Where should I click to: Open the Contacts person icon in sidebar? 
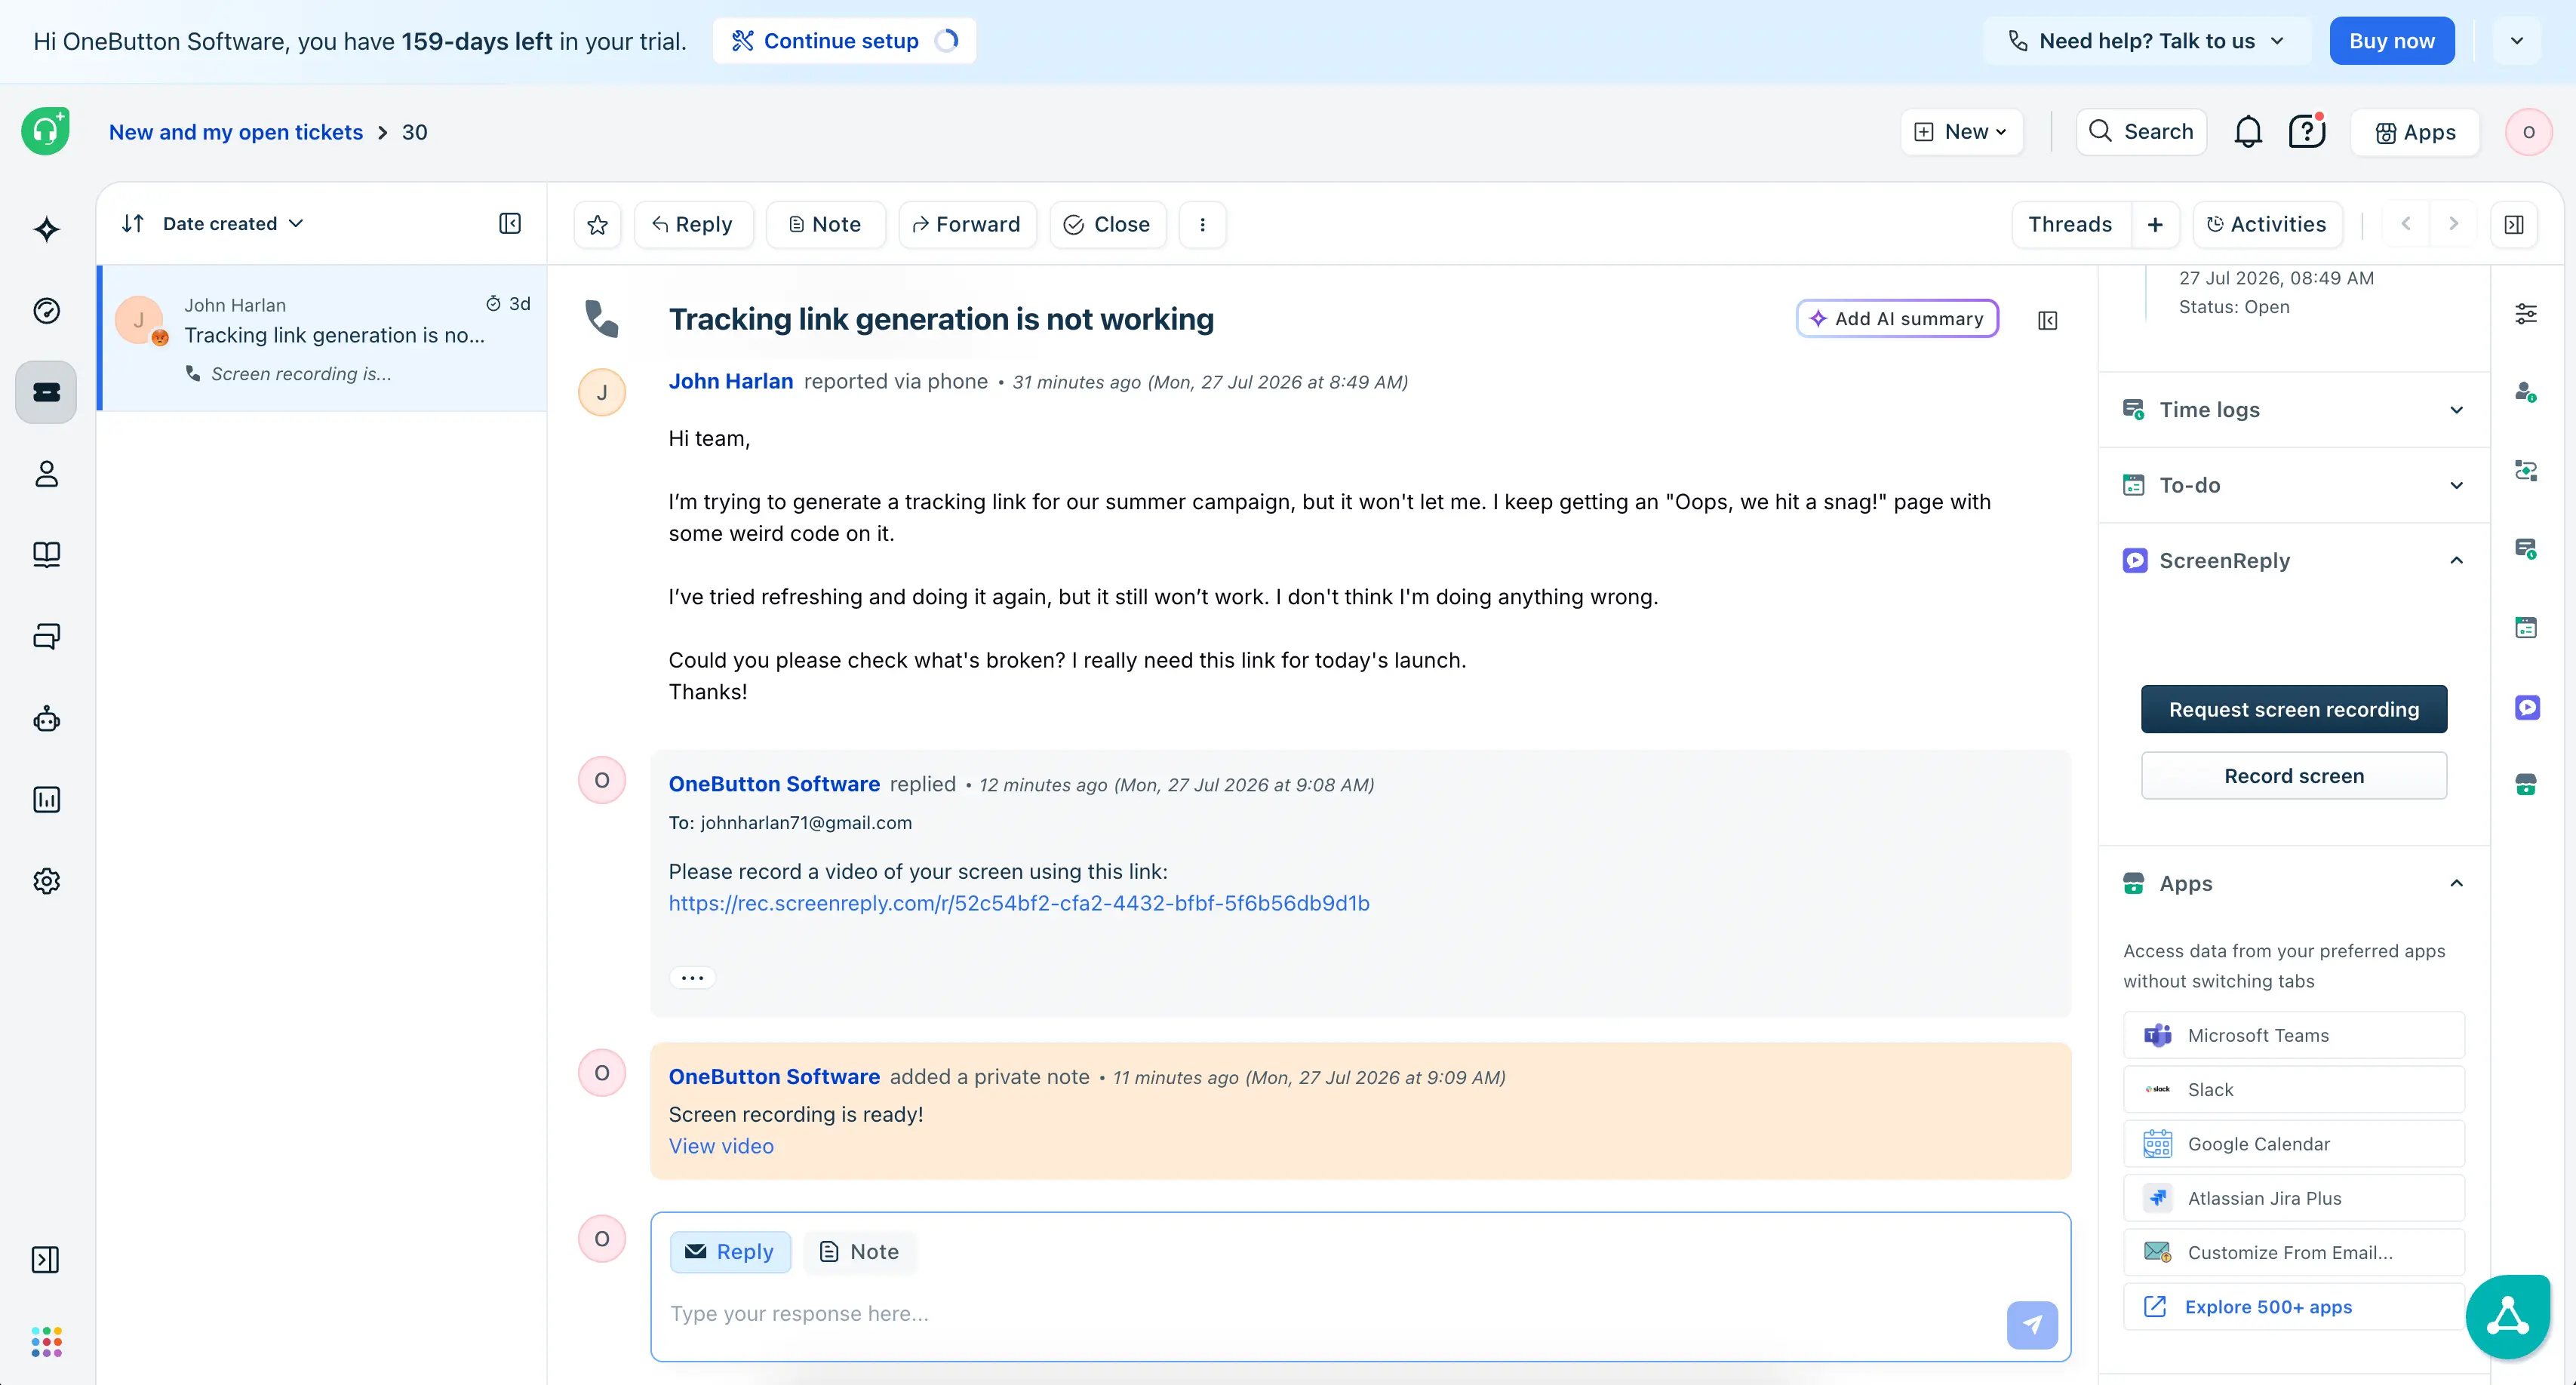coord(46,473)
